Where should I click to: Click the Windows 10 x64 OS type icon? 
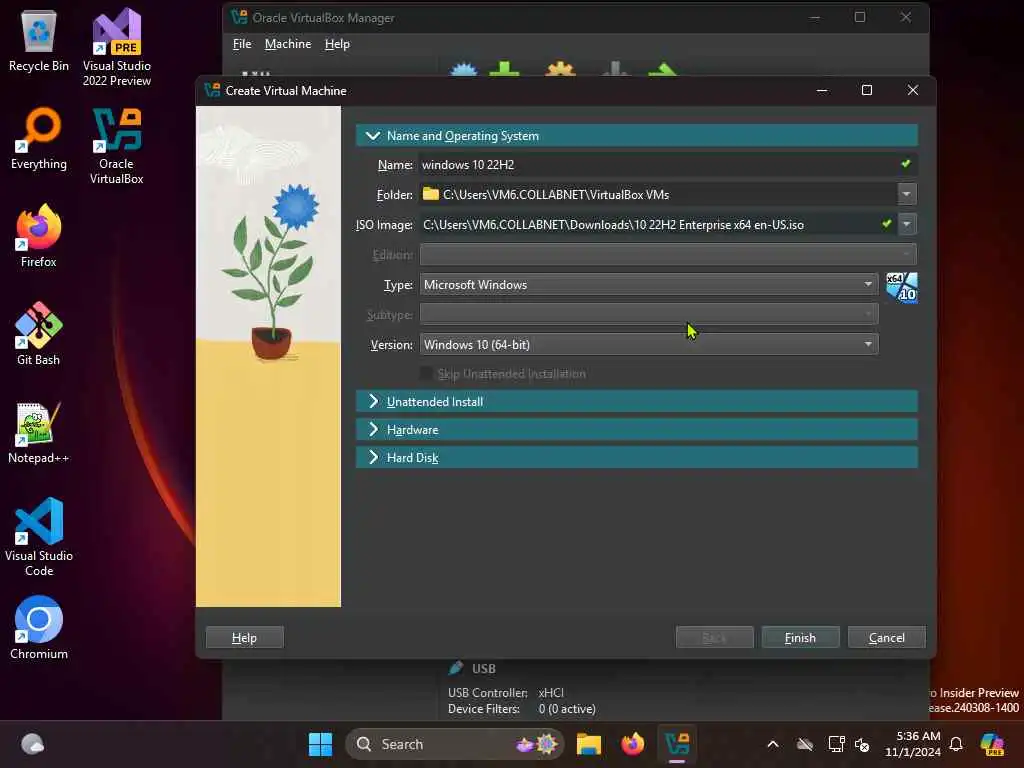point(901,287)
